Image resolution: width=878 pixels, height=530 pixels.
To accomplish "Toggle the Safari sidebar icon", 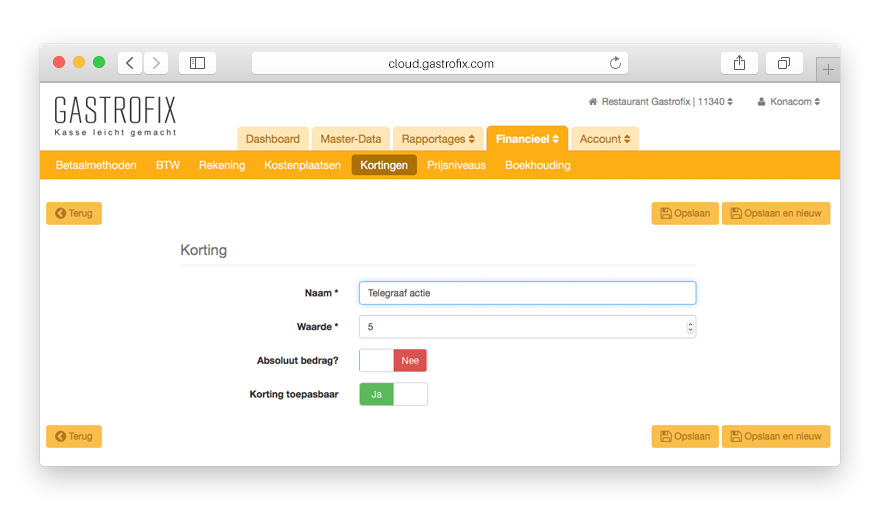I will (197, 63).
